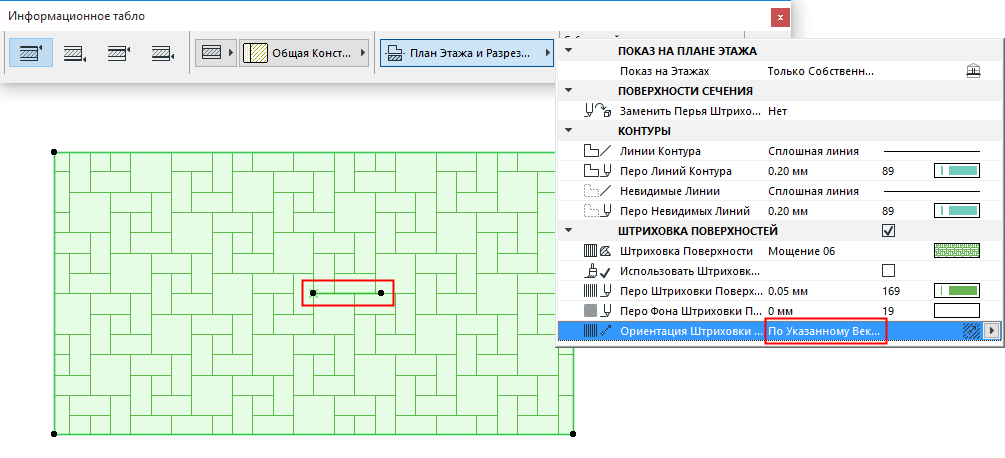
Task: Select the fourth slab reference plane icon
Action: (x=163, y=53)
